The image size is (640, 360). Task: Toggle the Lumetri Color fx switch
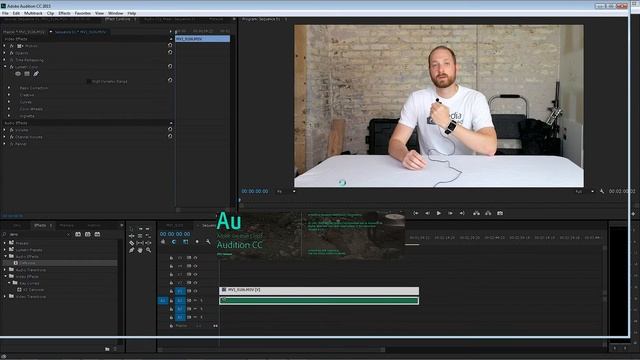click(11, 67)
